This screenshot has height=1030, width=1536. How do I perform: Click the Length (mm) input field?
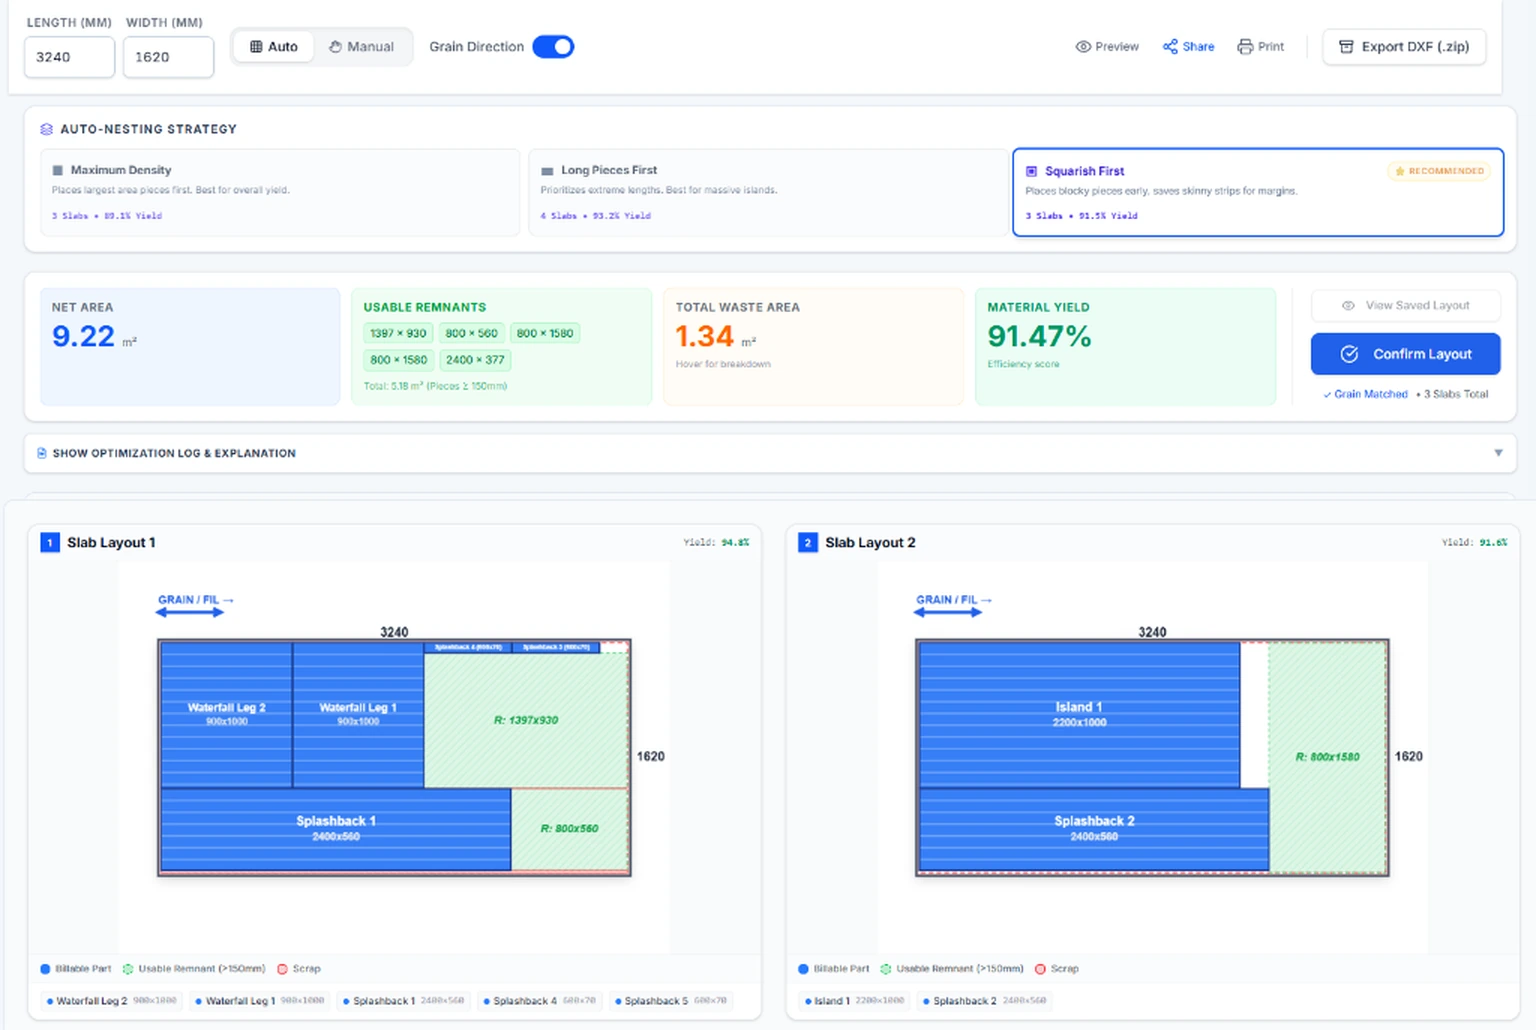pyautogui.click(x=69, y=57)
